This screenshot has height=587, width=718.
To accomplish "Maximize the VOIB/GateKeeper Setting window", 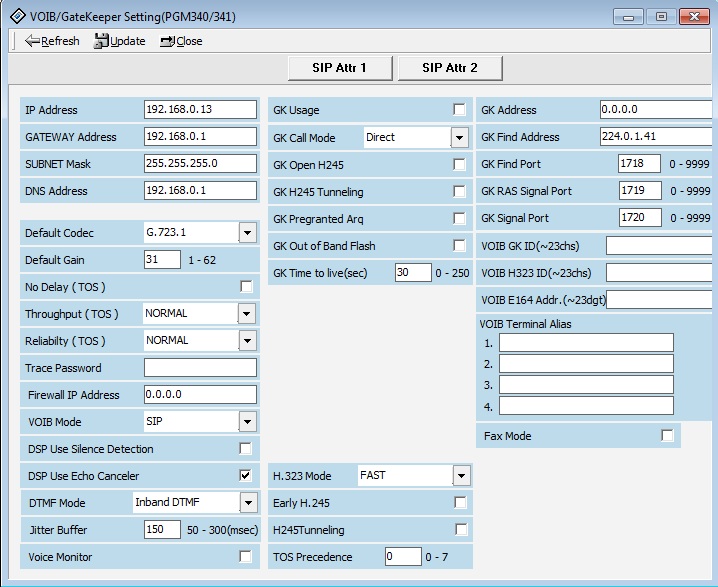I will tap(660, 16).
